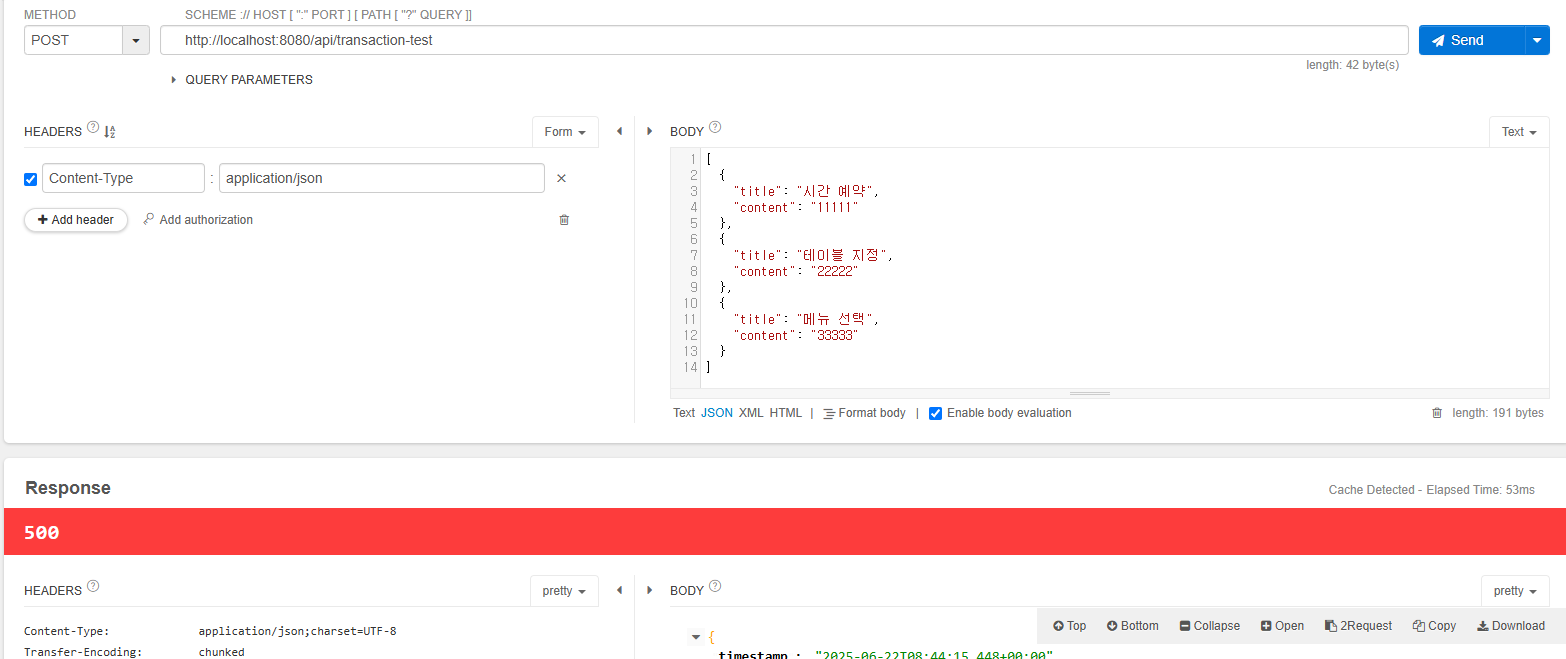Switch body syntax to Text

coord(684,413)
